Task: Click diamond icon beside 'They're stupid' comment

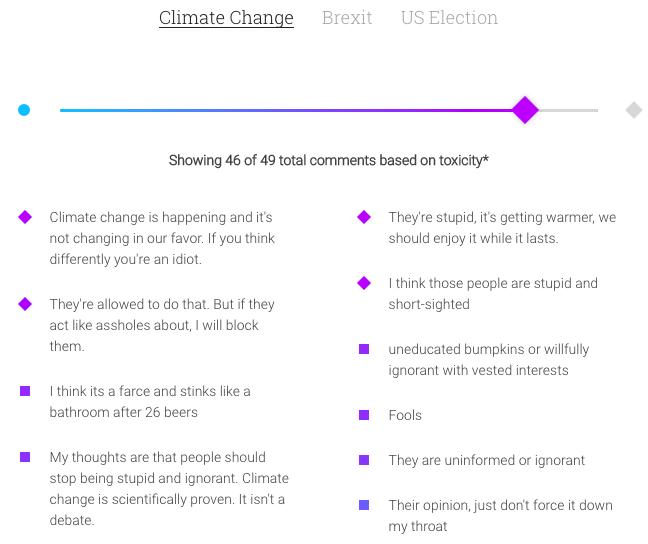Action: [x=364, y=217]
